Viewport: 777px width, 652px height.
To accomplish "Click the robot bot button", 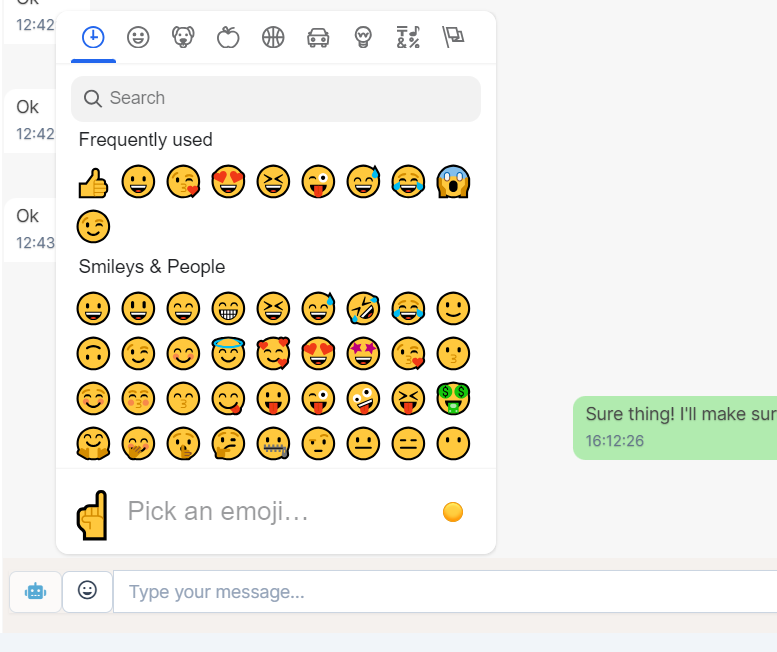I will point(35,591).
